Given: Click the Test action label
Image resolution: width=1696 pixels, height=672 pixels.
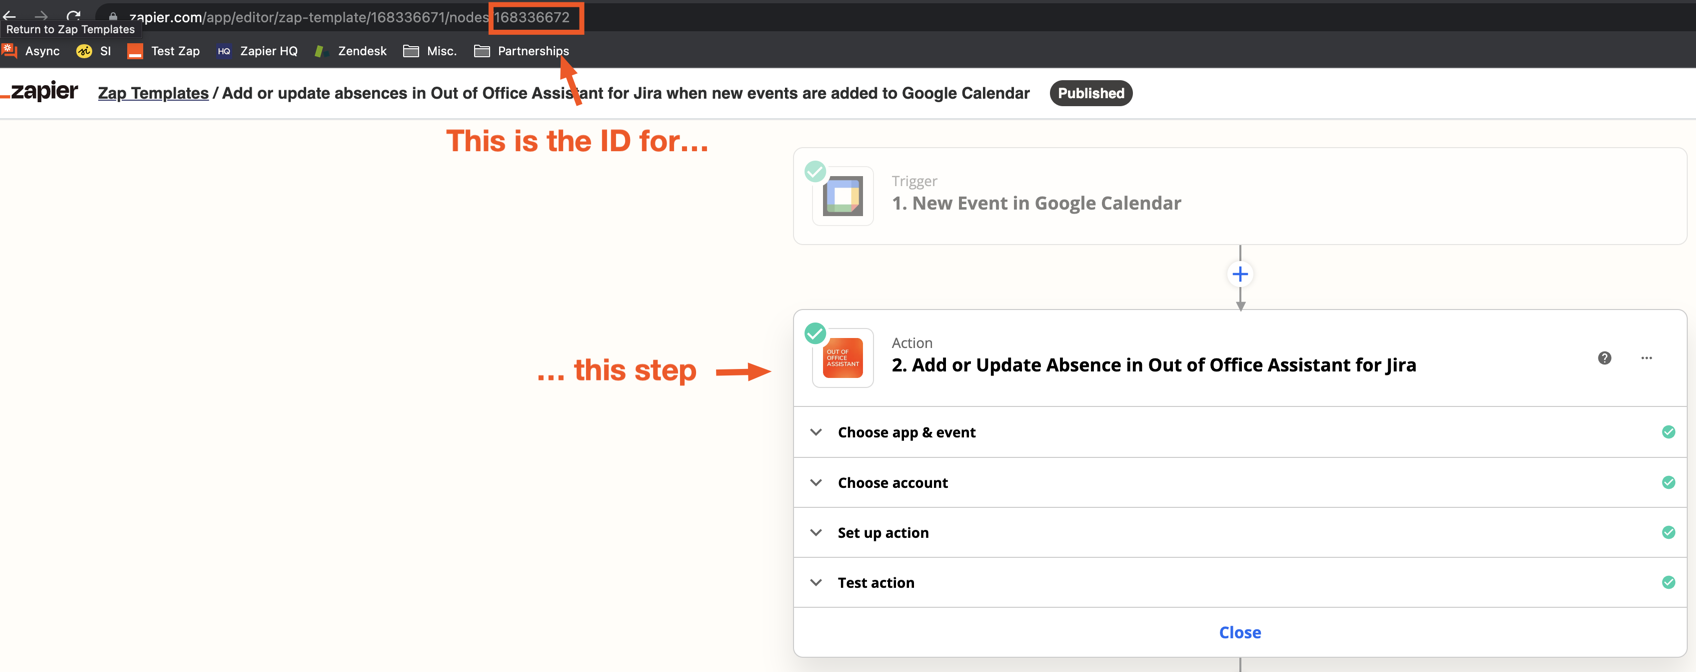Looking at the screenshot, I should pyautogui.click(x=876, y=582).
